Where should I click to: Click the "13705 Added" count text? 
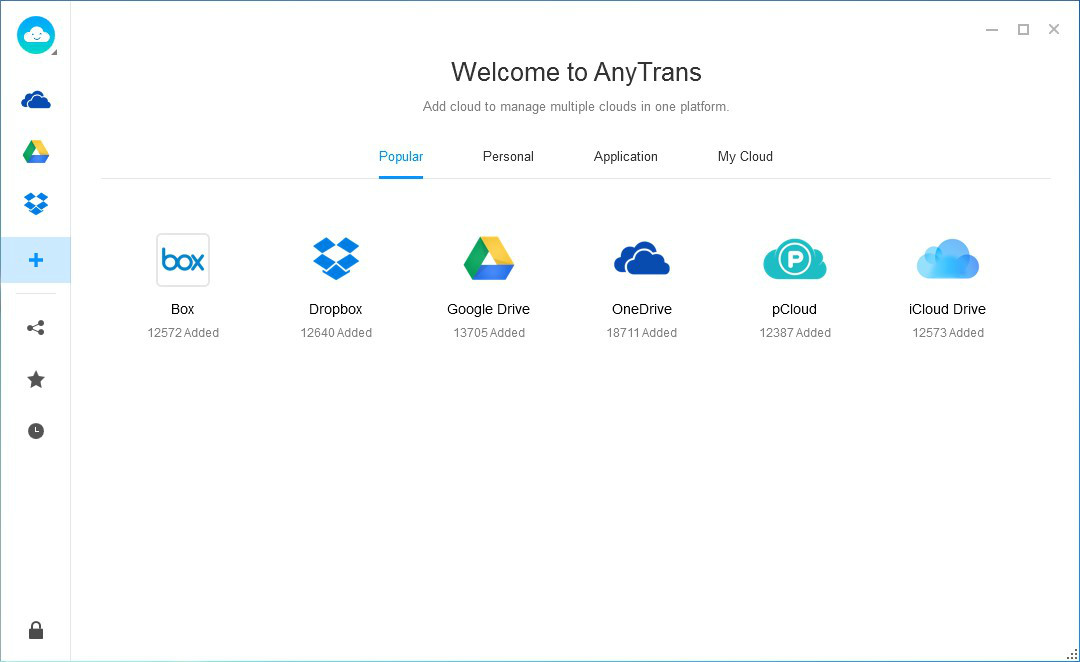(489, 333)
